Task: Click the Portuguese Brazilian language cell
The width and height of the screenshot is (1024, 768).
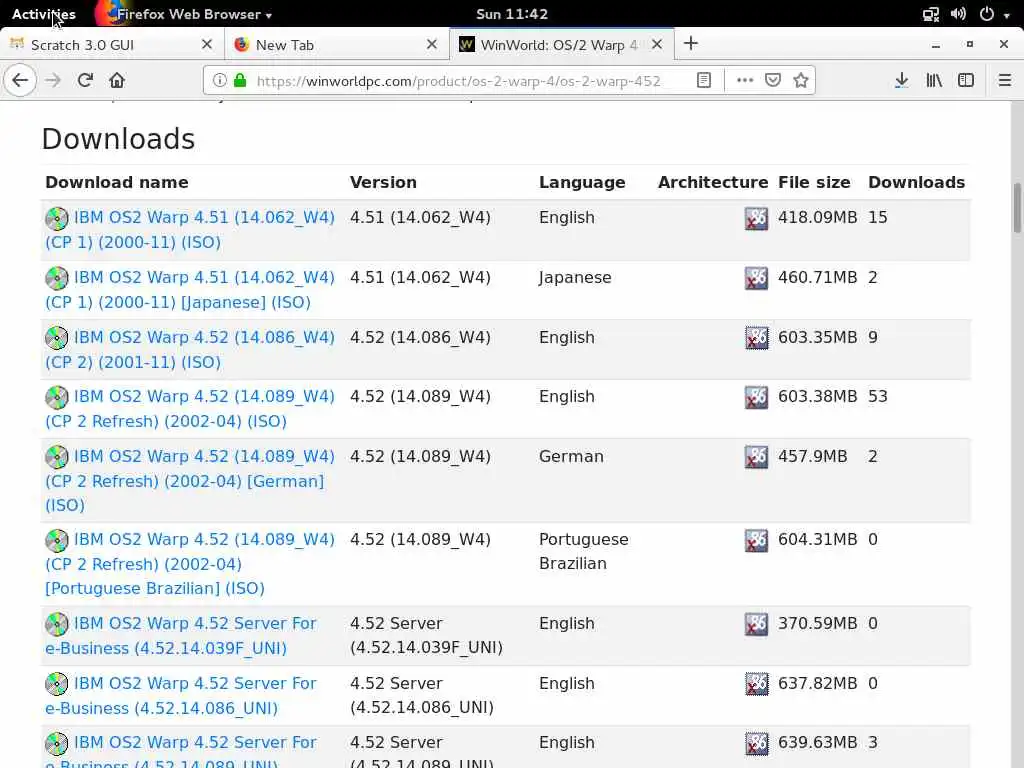Action: pos(583,551)
